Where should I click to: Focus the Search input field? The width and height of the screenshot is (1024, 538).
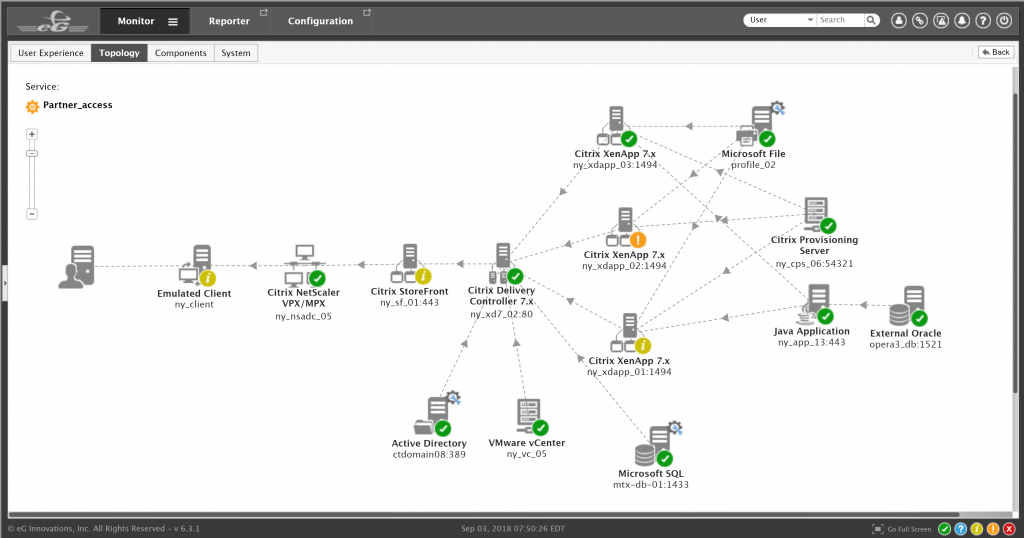click(x=840, y=20)
